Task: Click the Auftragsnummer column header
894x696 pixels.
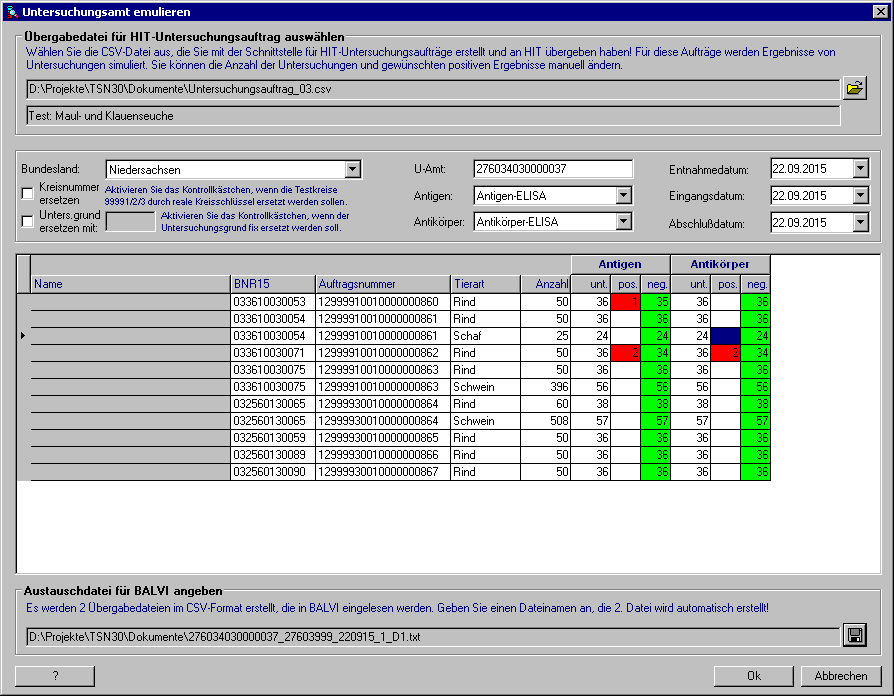Action: tap(383, 284)
